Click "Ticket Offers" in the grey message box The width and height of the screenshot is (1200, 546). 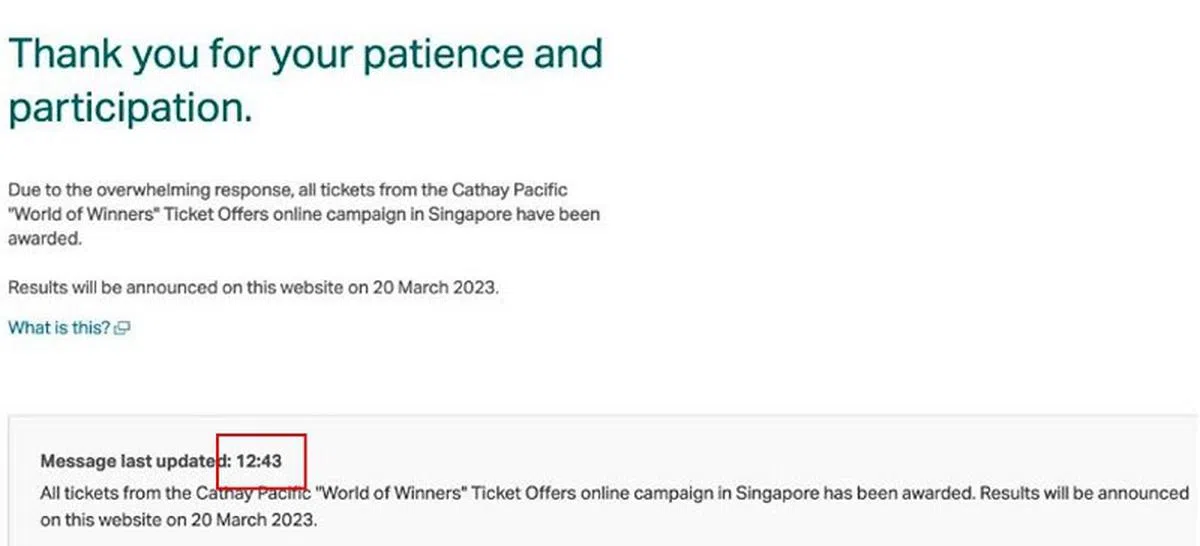[x=518, y=493]
